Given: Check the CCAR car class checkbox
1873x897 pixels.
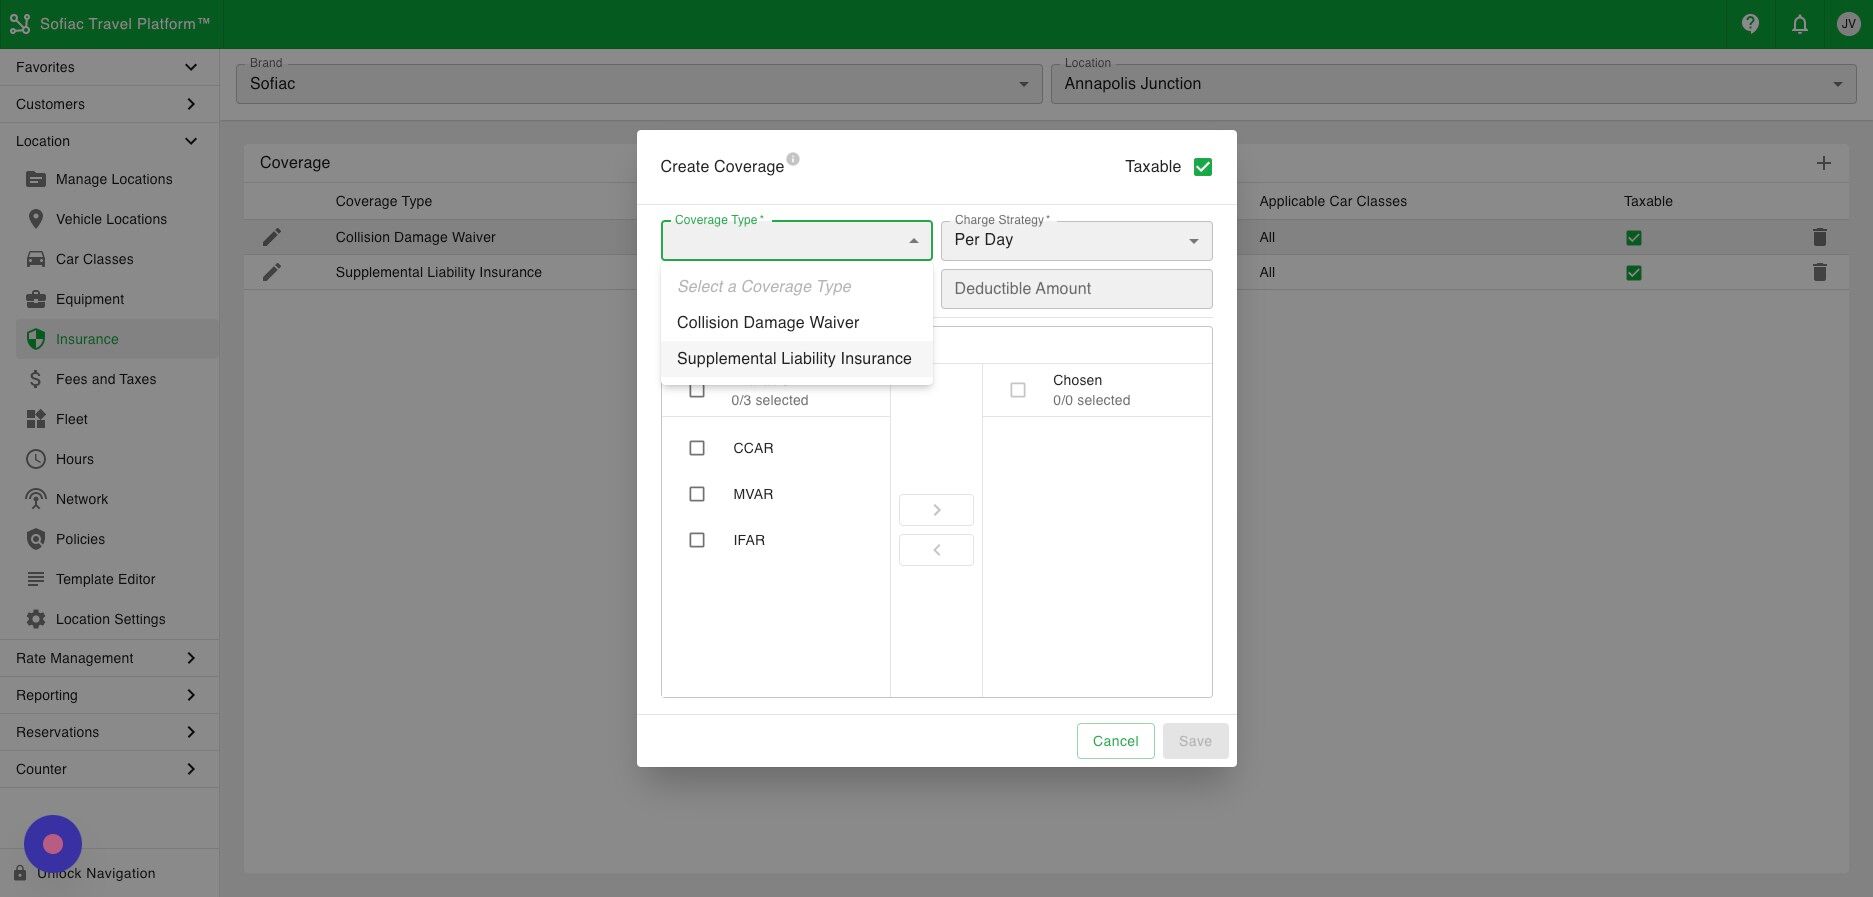Looking at the screenshot, I should pos(697,448).
